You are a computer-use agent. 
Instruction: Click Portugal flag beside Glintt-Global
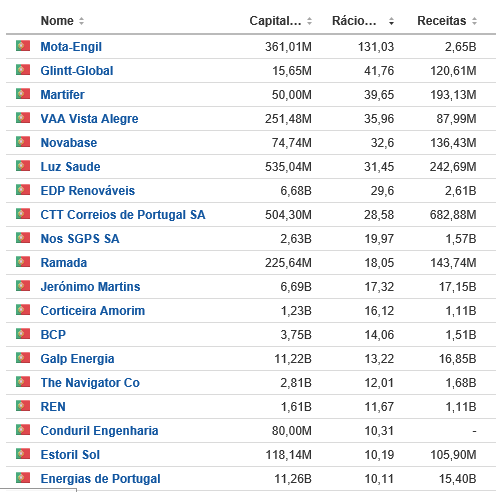23,70
